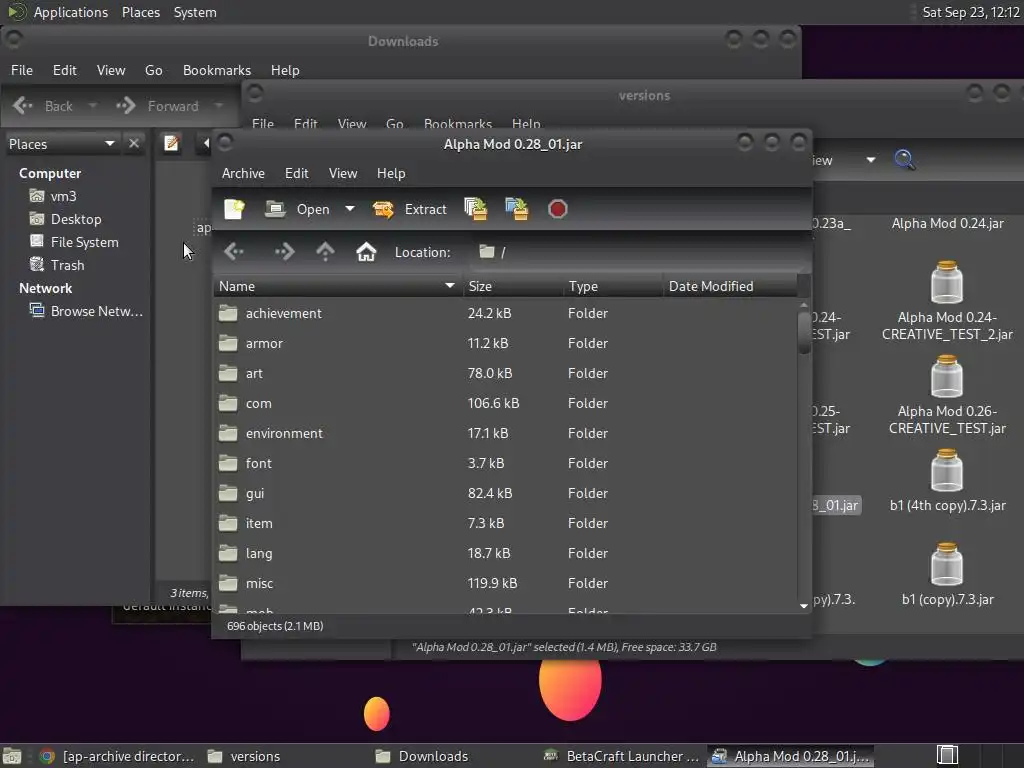This screenshot has height=768, width=1024.
Task: Click Extract in the archive toolbar
Action: click(x=409, y=209)
